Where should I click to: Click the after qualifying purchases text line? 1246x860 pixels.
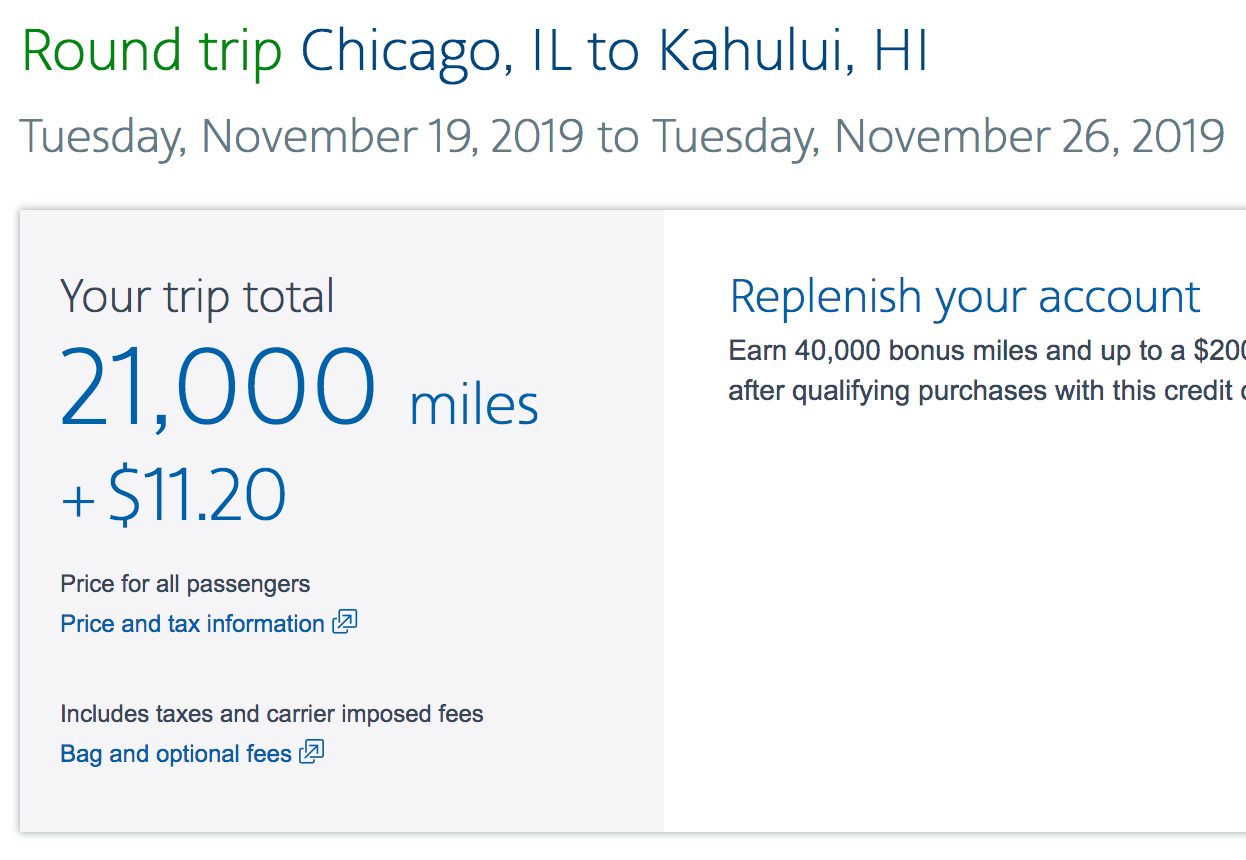pos(986,390)
